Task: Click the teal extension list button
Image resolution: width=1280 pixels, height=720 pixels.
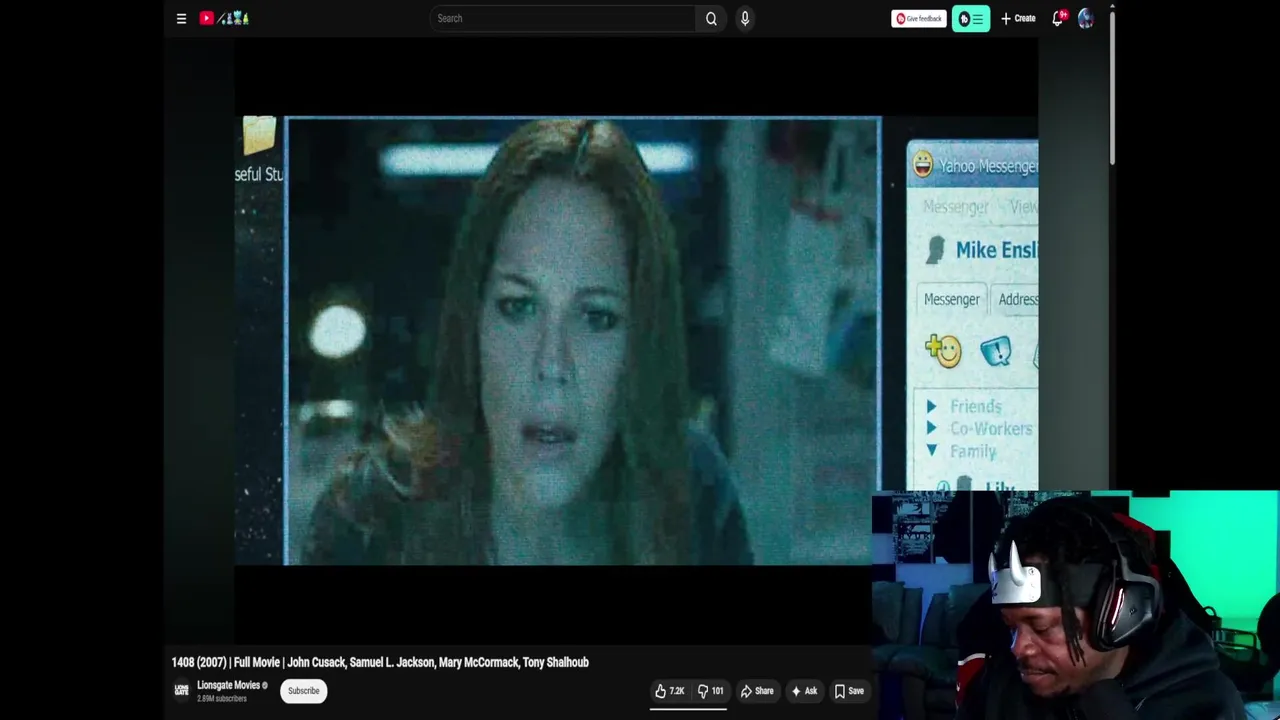Action: coord(971,18)
